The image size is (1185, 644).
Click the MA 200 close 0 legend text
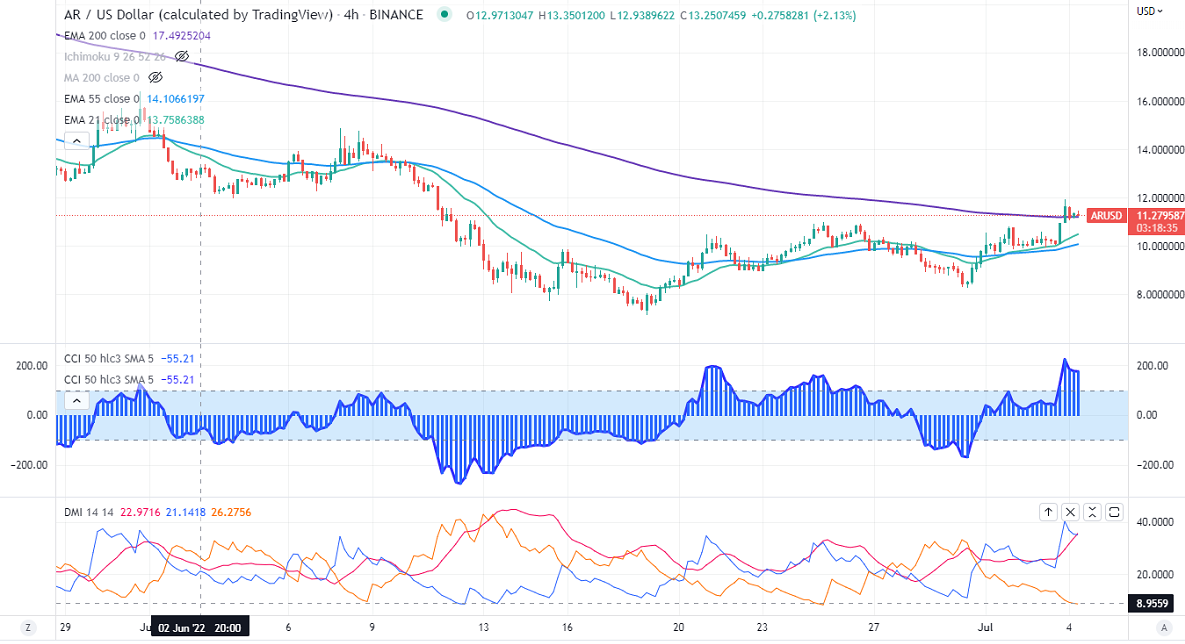[102, 78]
